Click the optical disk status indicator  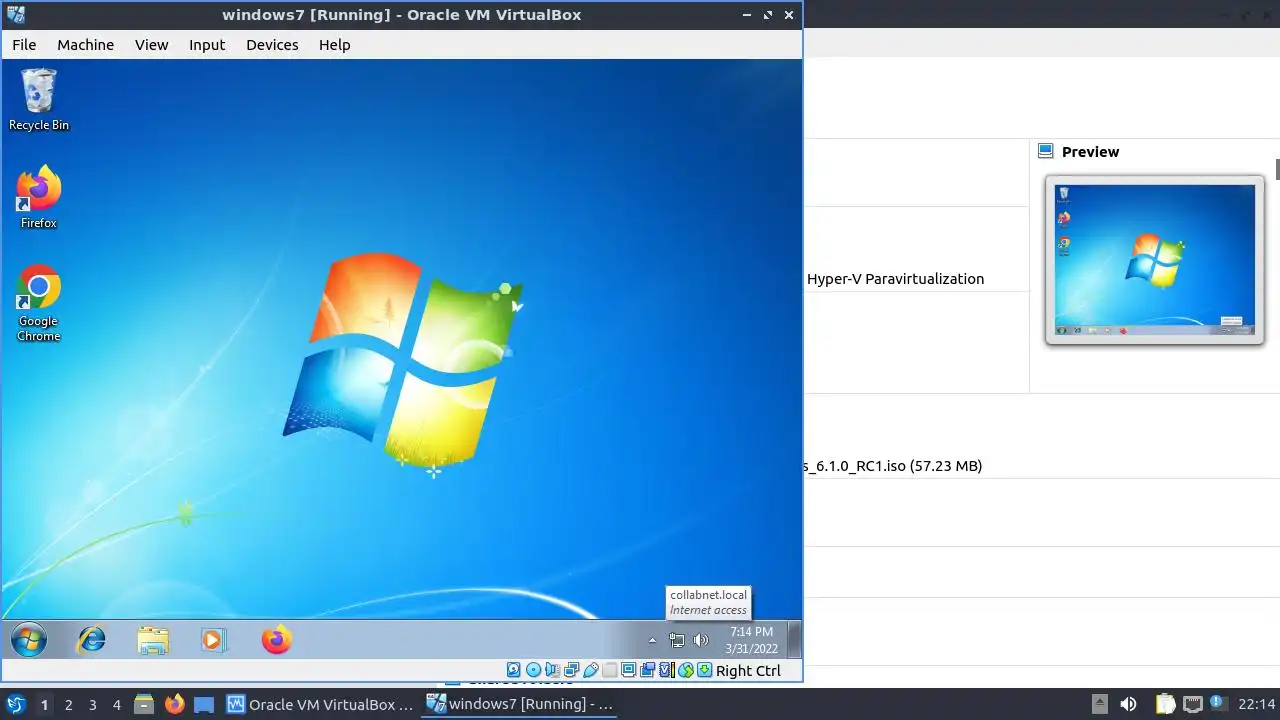click(533, 670)
